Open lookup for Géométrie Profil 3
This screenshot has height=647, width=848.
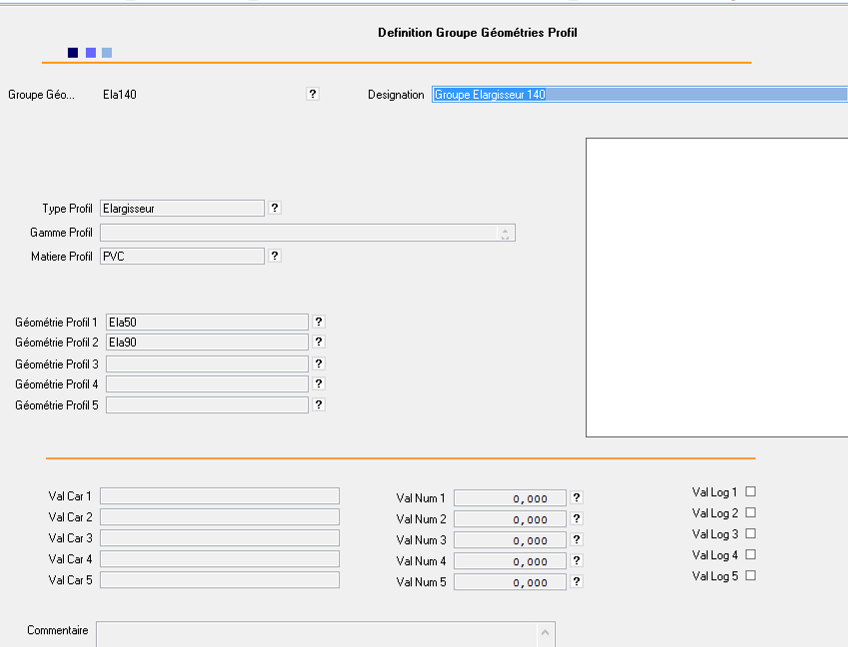319,364
